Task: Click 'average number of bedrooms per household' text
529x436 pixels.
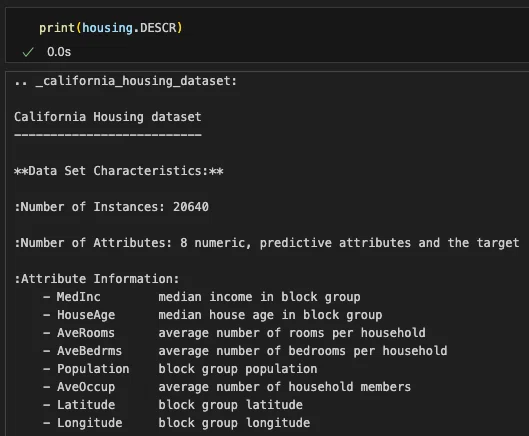Action: 303,351
